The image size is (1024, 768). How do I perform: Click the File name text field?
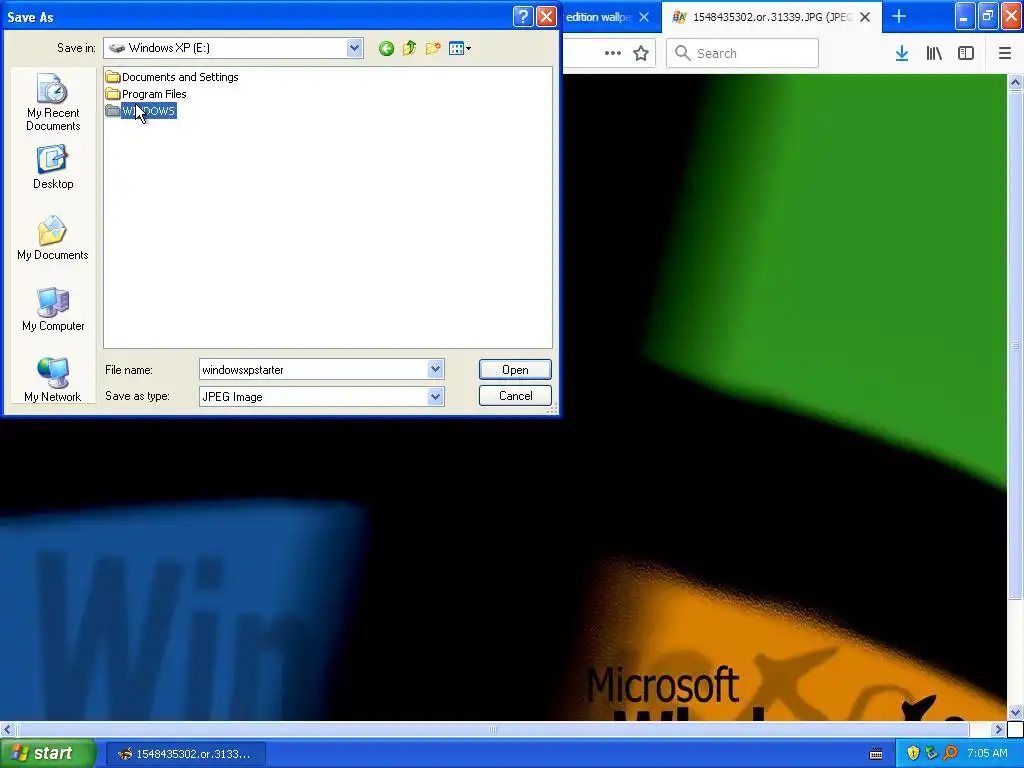[x=313, y=370]
